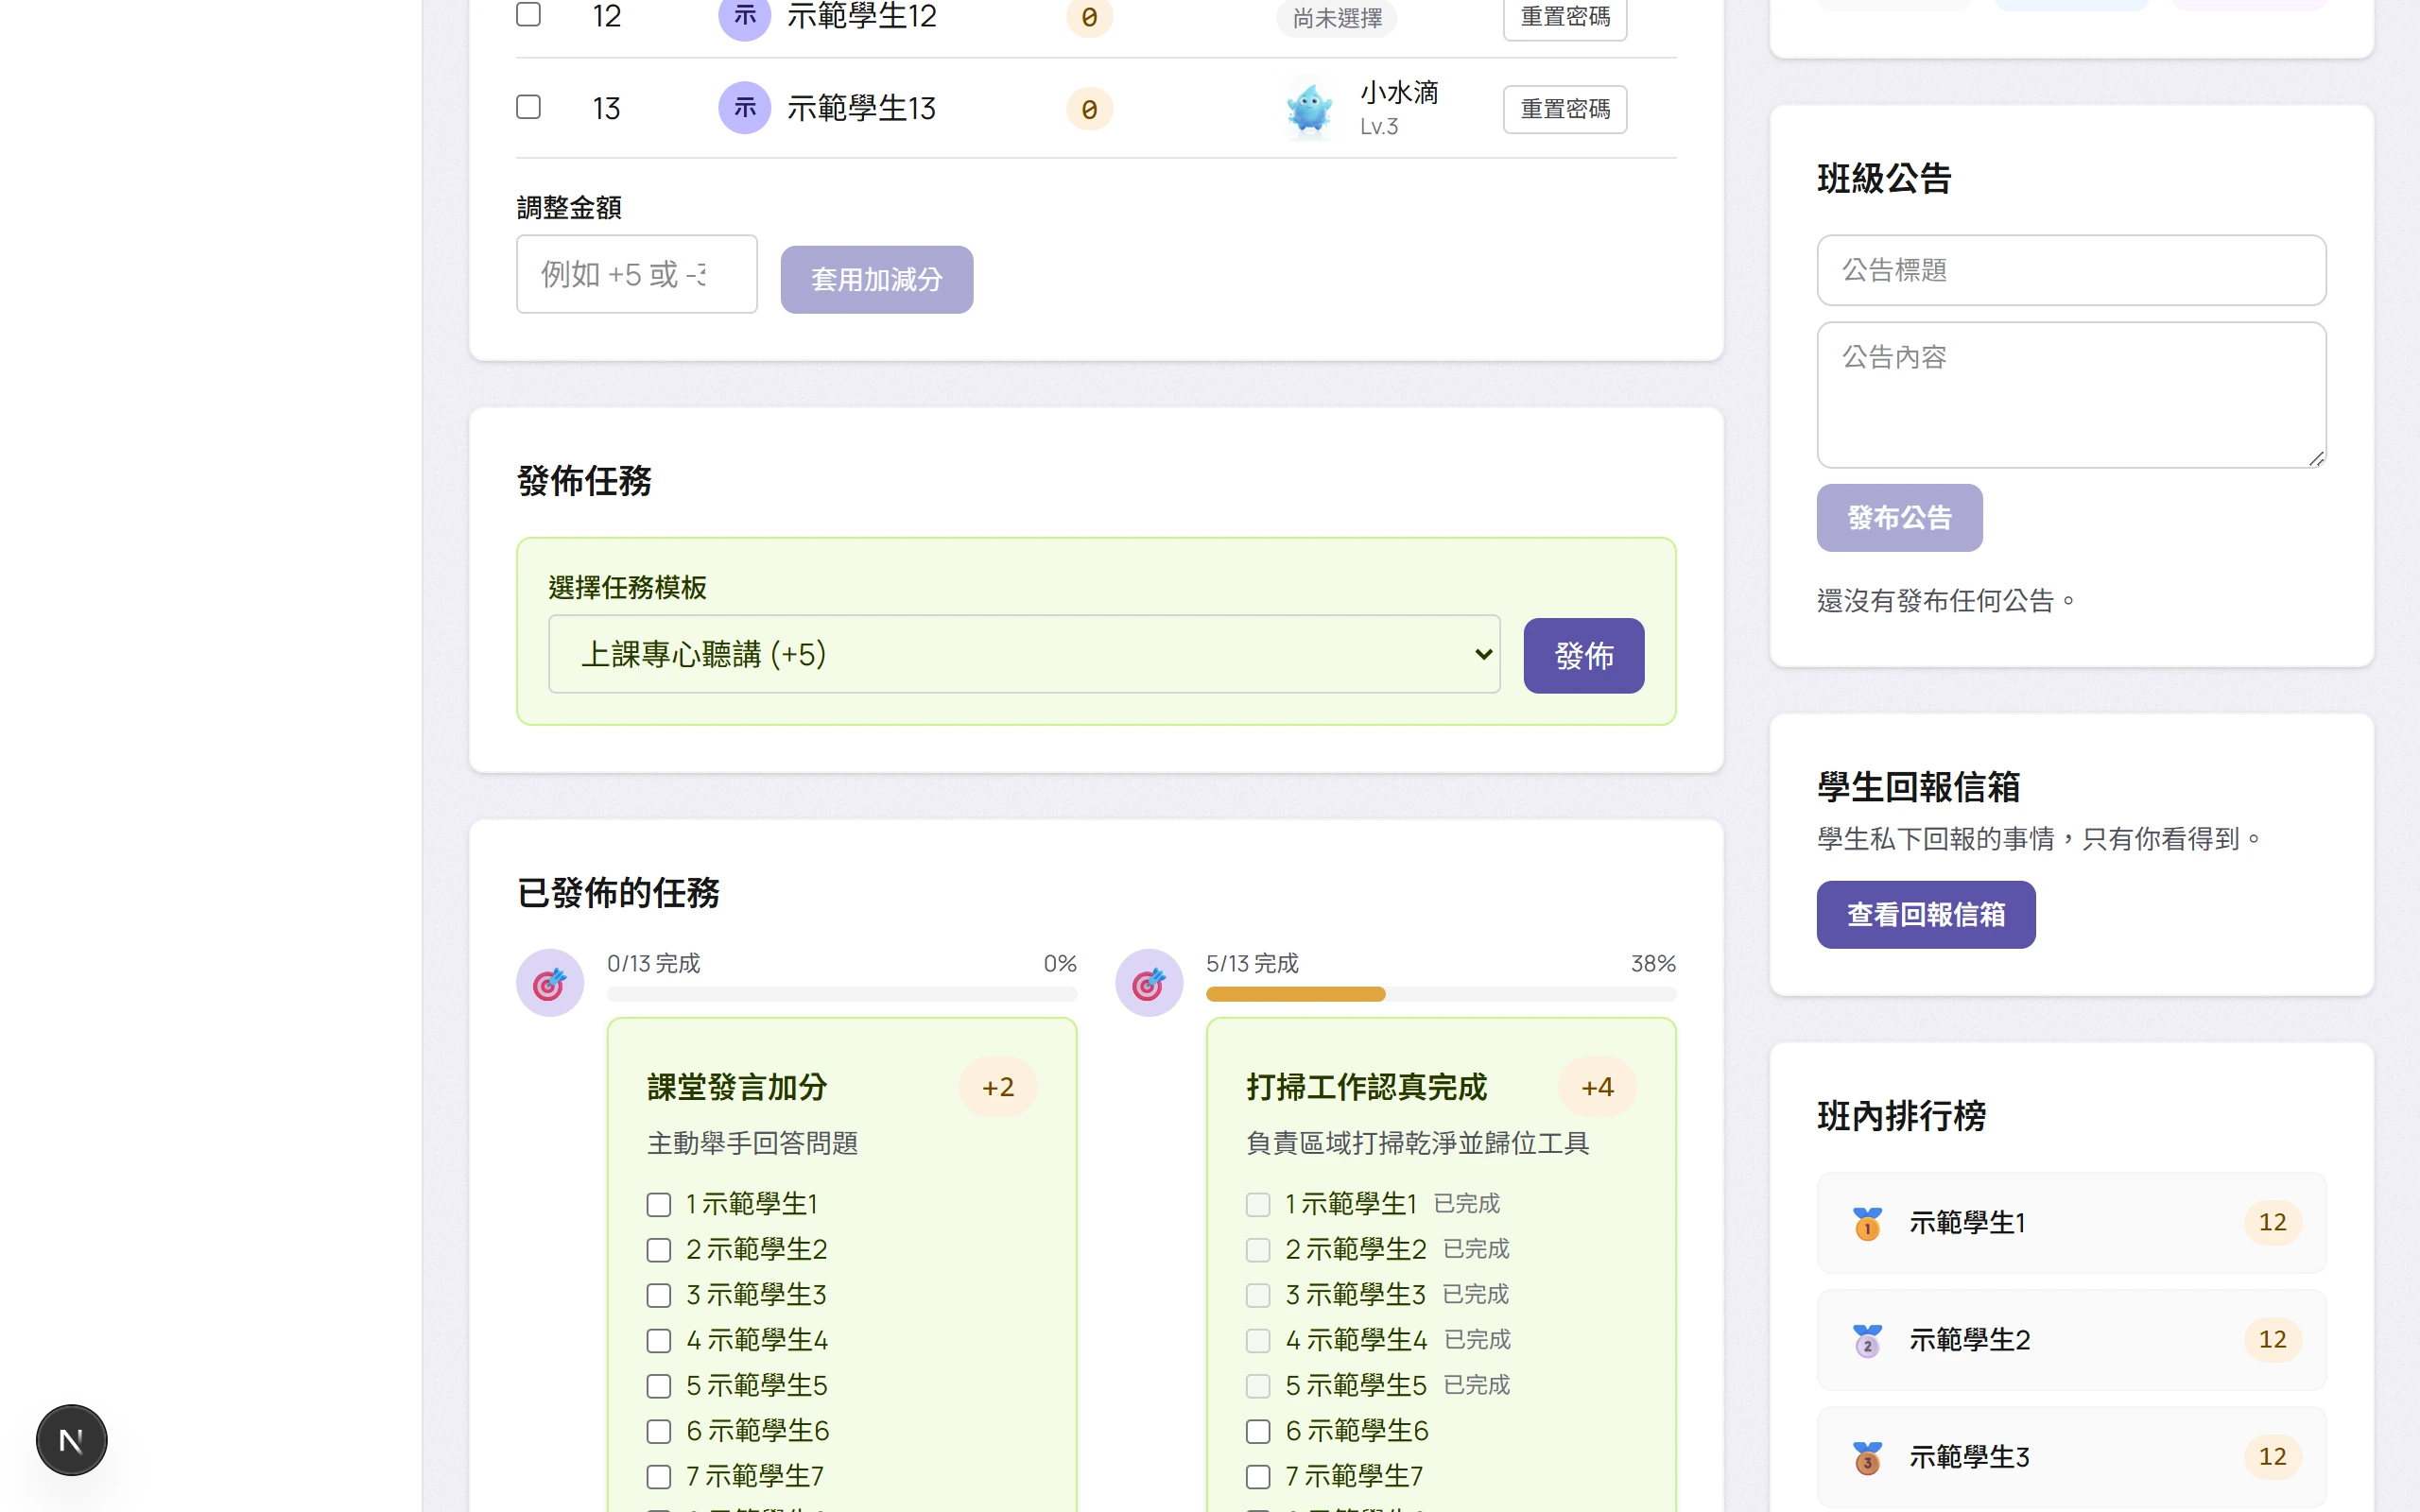Click the bronze medal icon for 示範學生3
This screenshot has width=2420, height=1512.
tap(1867, 1457)
